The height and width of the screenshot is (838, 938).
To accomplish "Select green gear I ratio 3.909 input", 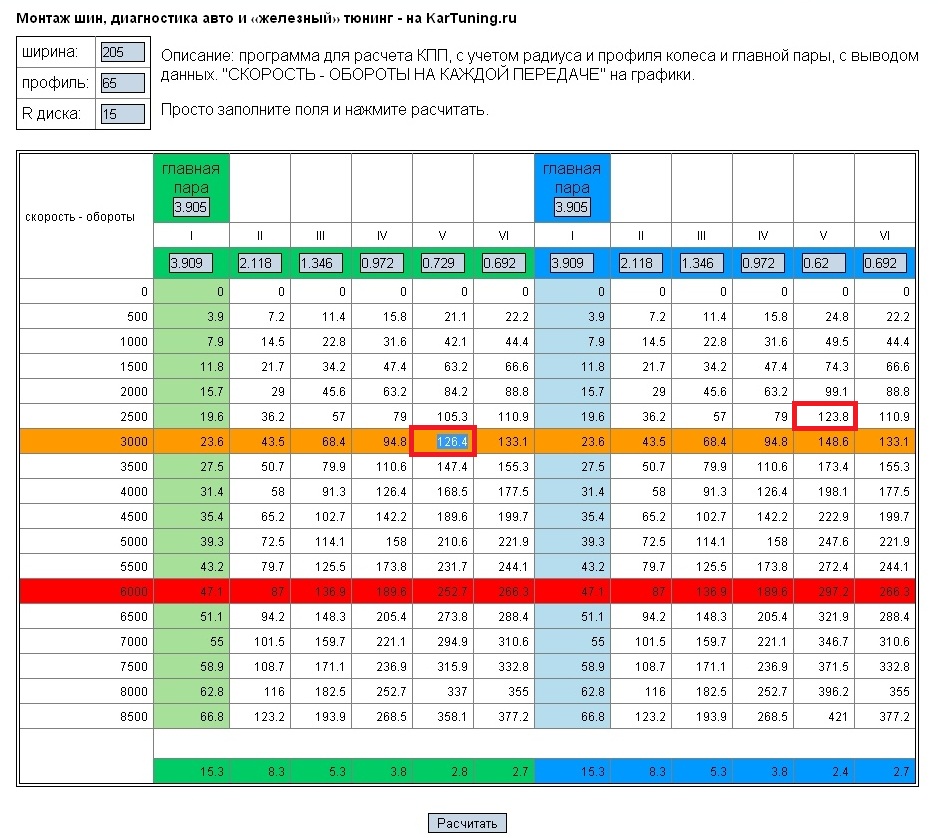I will coord(190,264).
